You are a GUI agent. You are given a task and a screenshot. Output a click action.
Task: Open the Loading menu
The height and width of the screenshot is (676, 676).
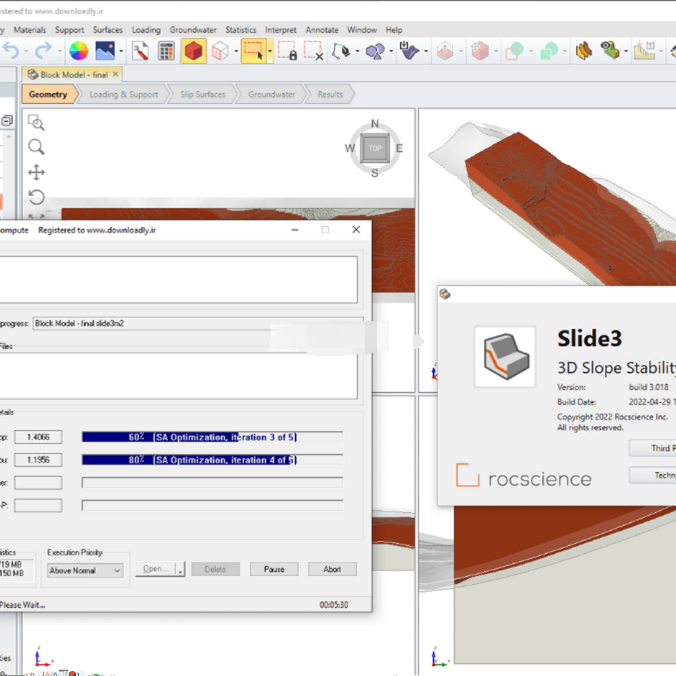point(146,30)
